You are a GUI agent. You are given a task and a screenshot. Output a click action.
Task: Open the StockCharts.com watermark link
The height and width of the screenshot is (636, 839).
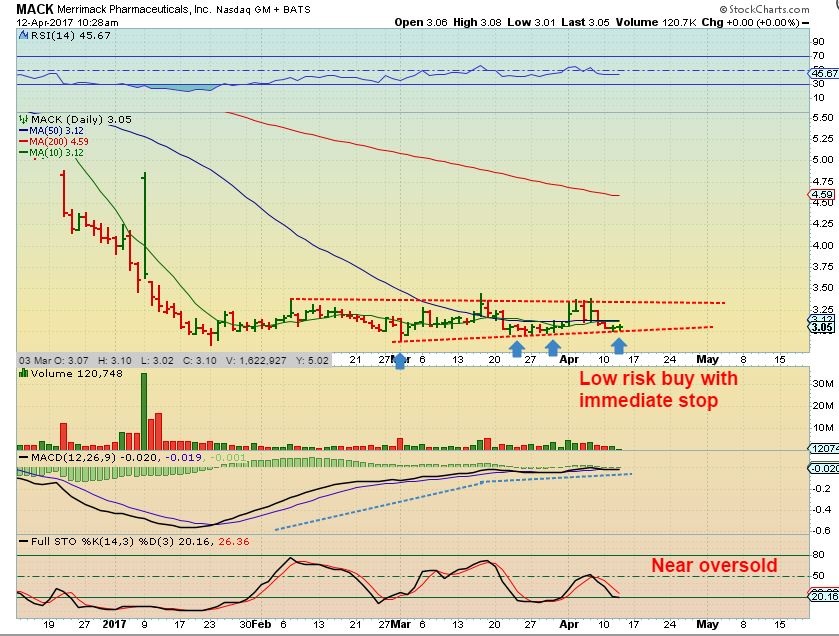click(x=787, y=8)
